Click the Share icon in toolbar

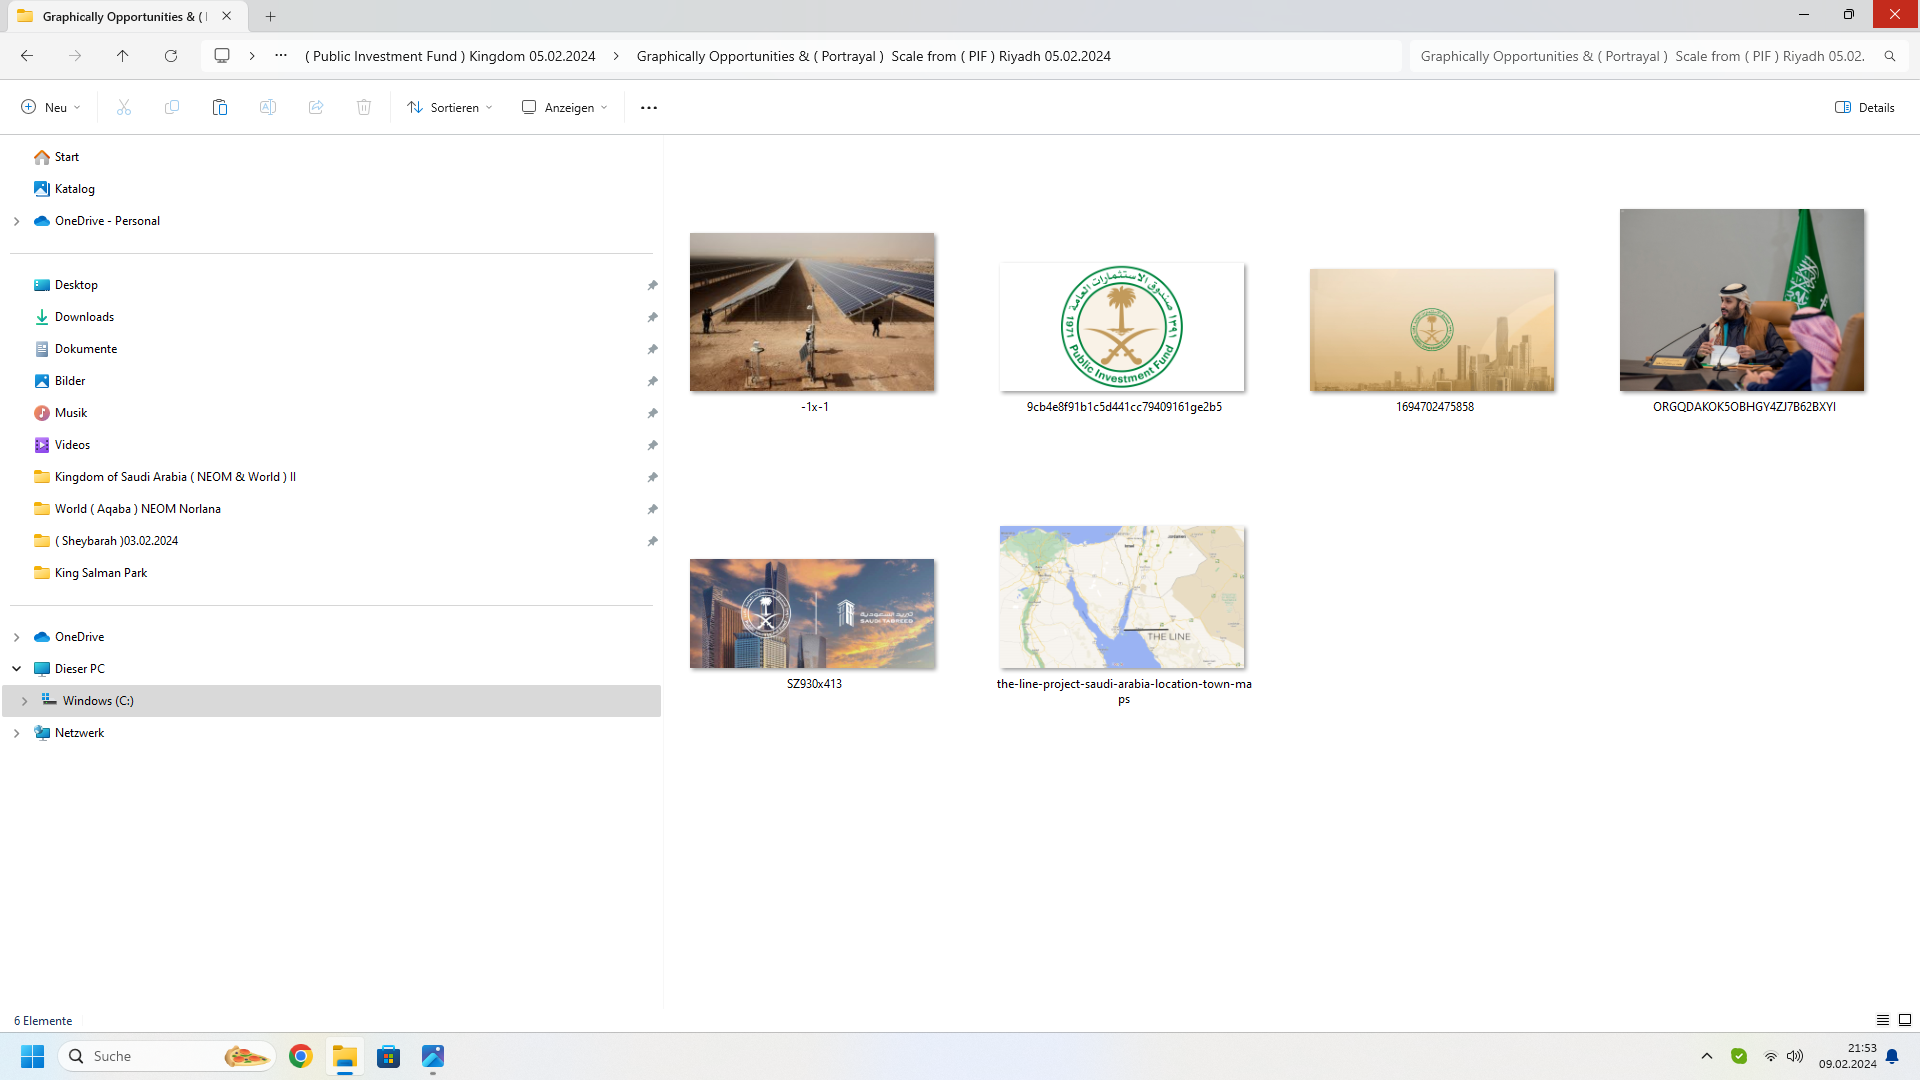[316, 107]
